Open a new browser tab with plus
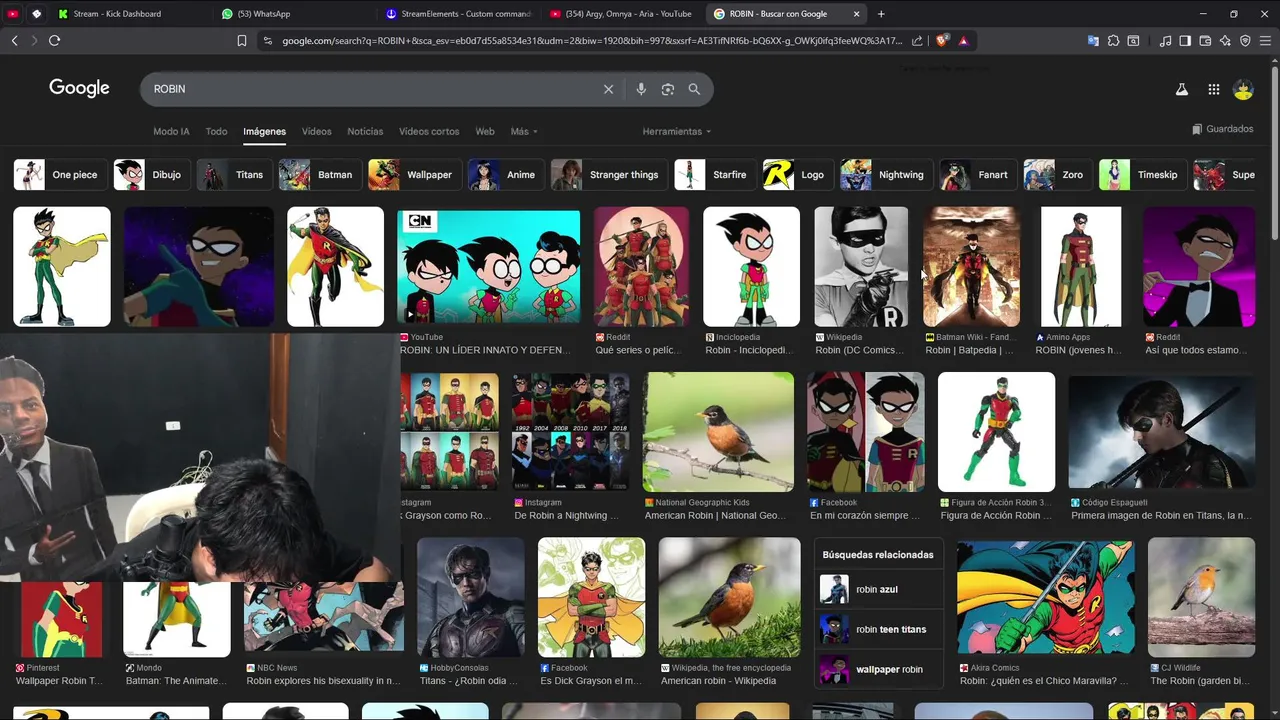 pyautogui.click(x=881, y=14)
